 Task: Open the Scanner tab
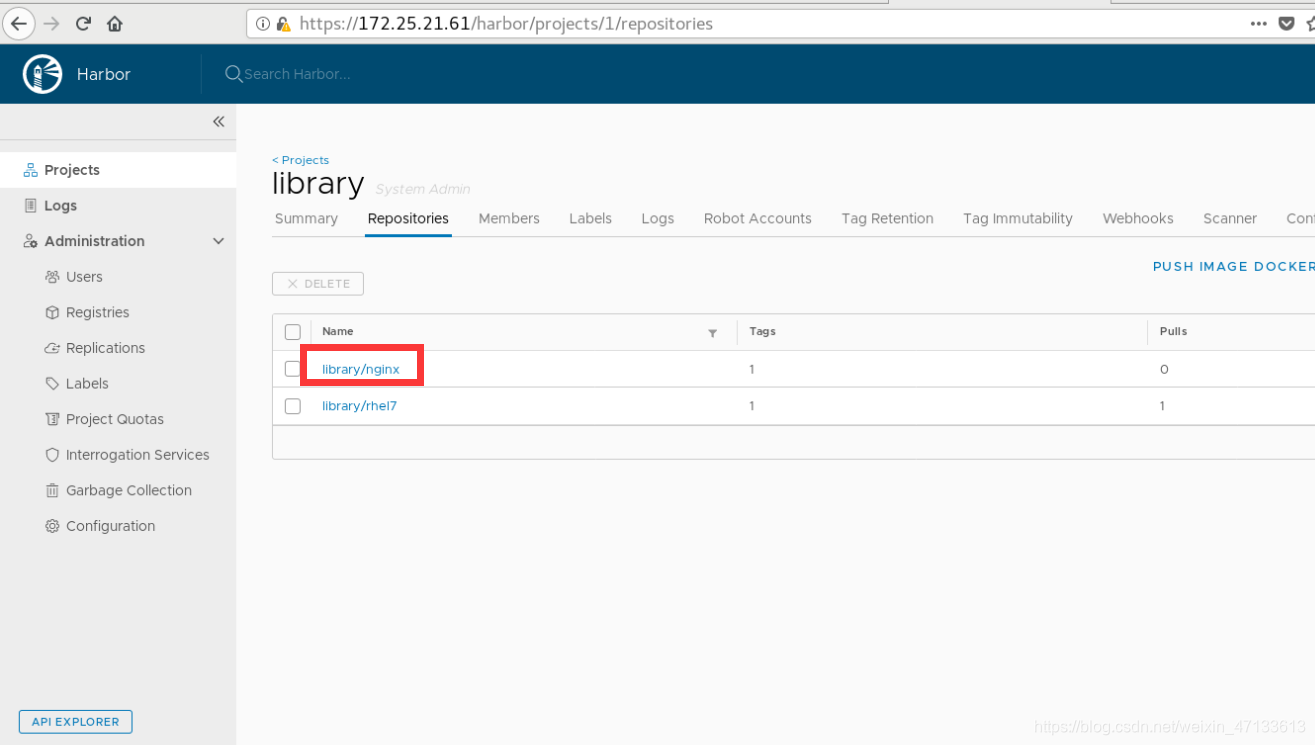1230,218
